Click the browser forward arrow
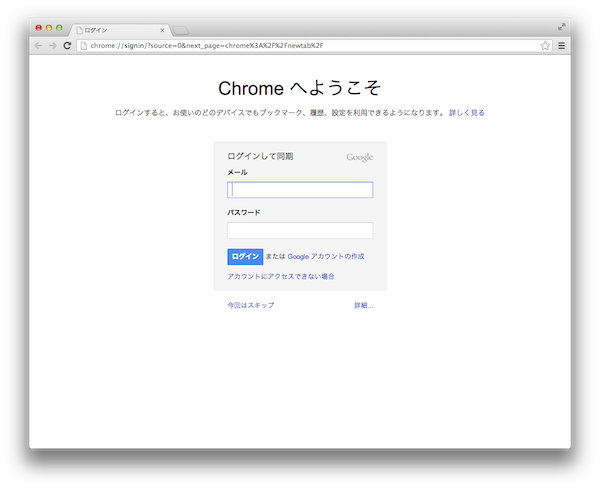Screen dimensions: 600x489 pos(52,46)
